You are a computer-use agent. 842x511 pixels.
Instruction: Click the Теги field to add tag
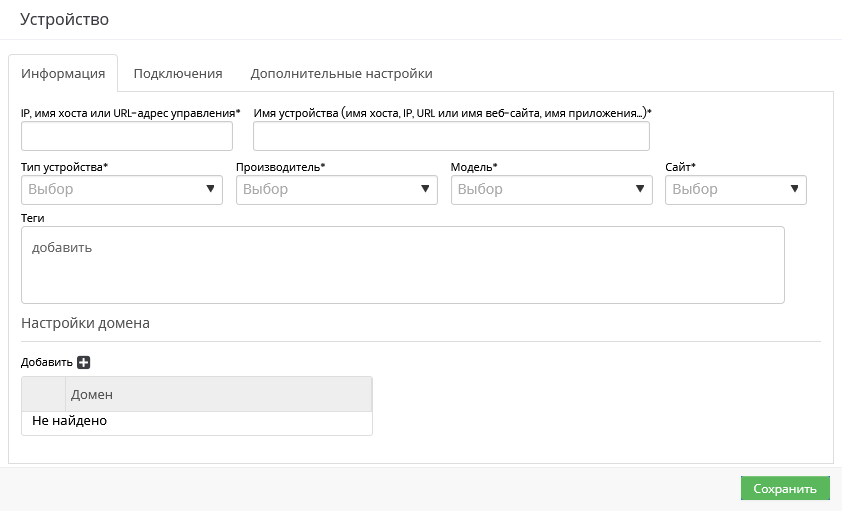(402, 264)
